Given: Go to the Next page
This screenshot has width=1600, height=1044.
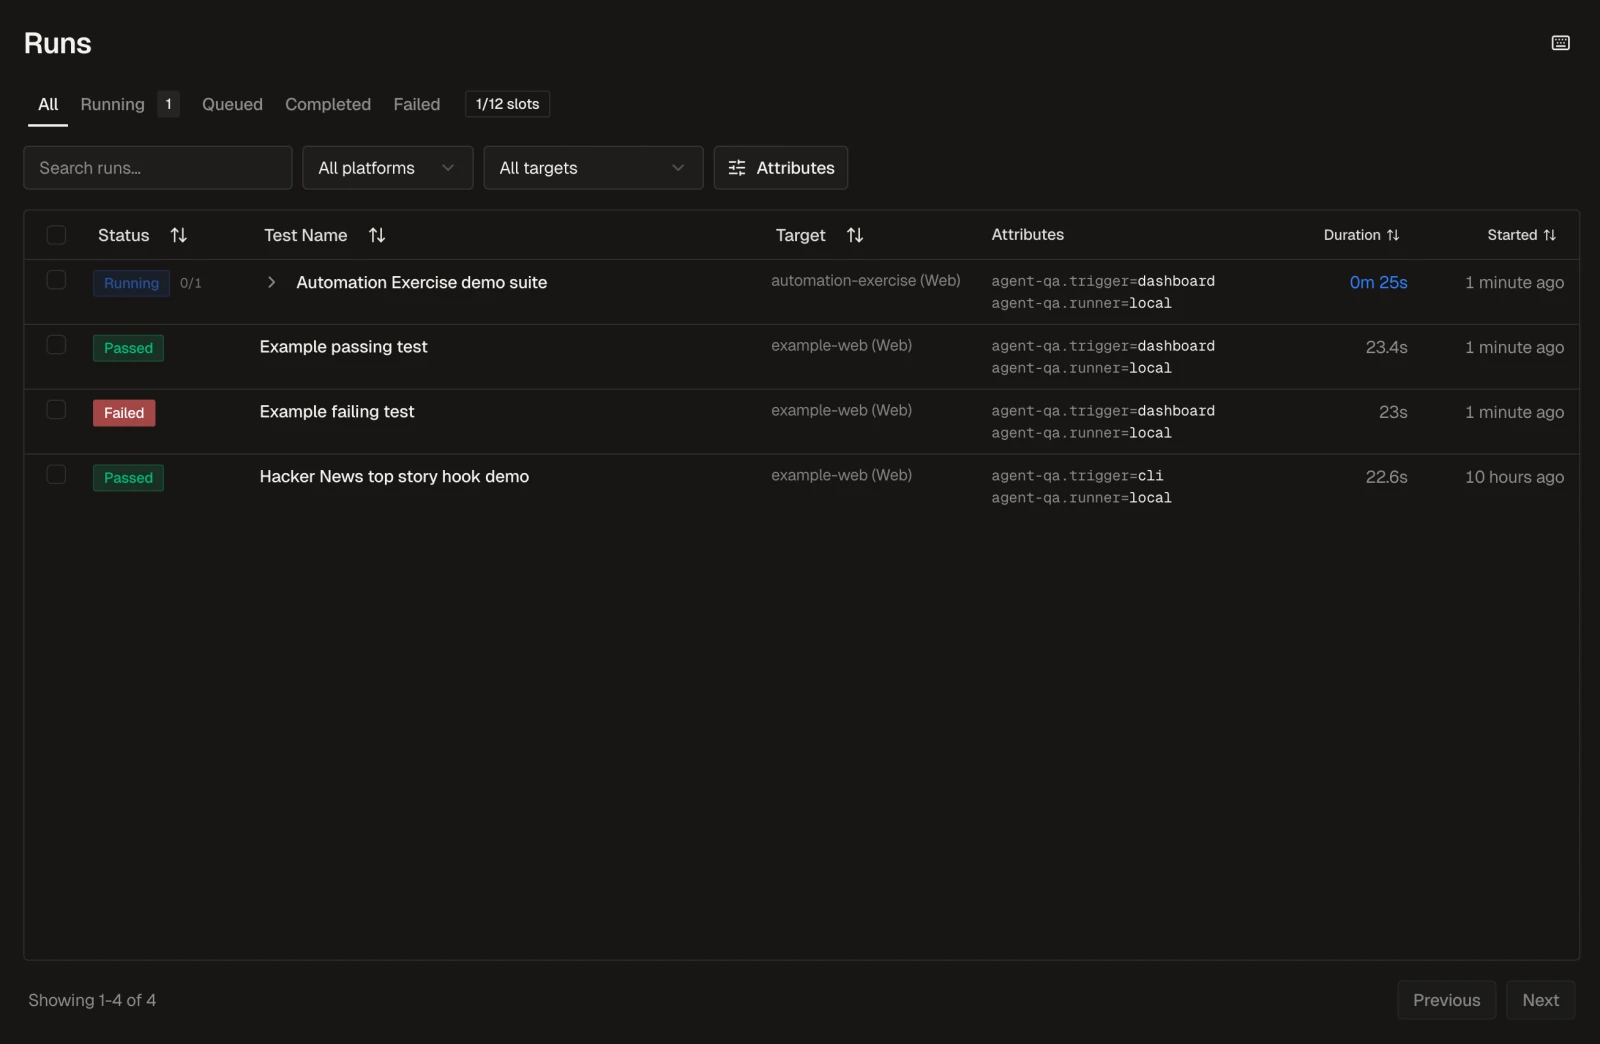Looking at the screenshot, I should click(x=1540, y=1000).
